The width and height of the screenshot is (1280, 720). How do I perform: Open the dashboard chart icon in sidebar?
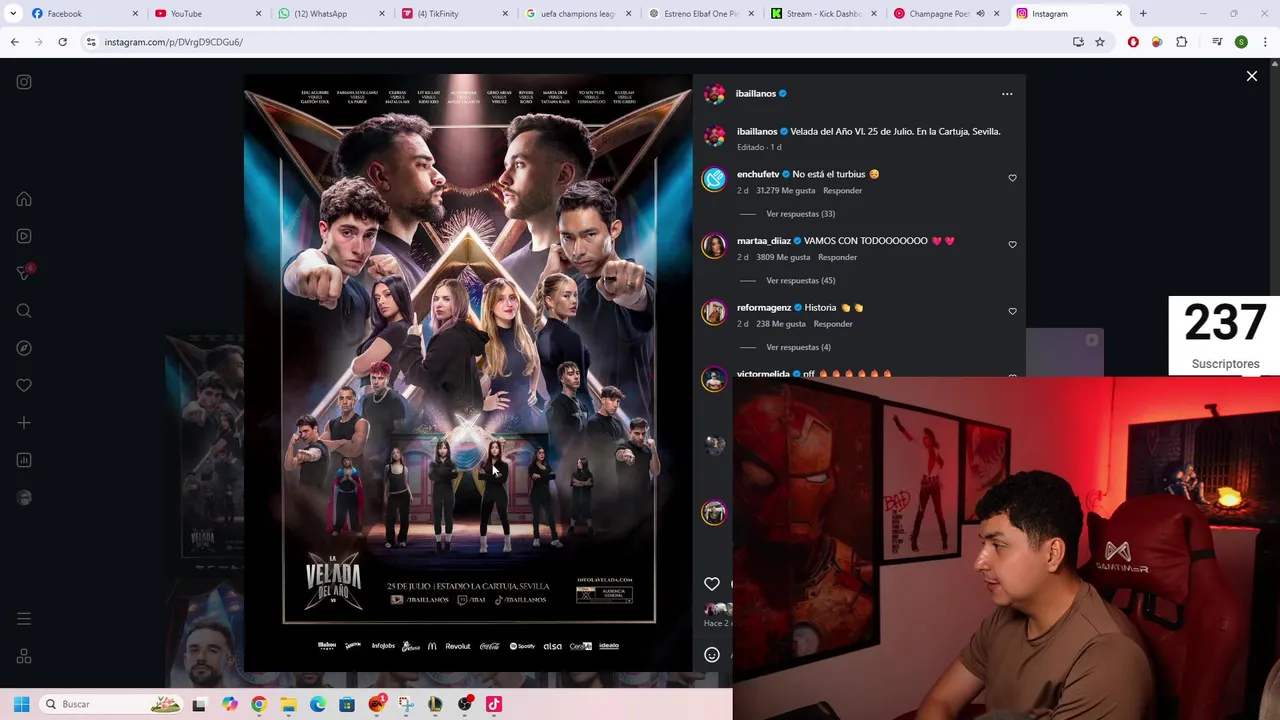click(24, 460)
